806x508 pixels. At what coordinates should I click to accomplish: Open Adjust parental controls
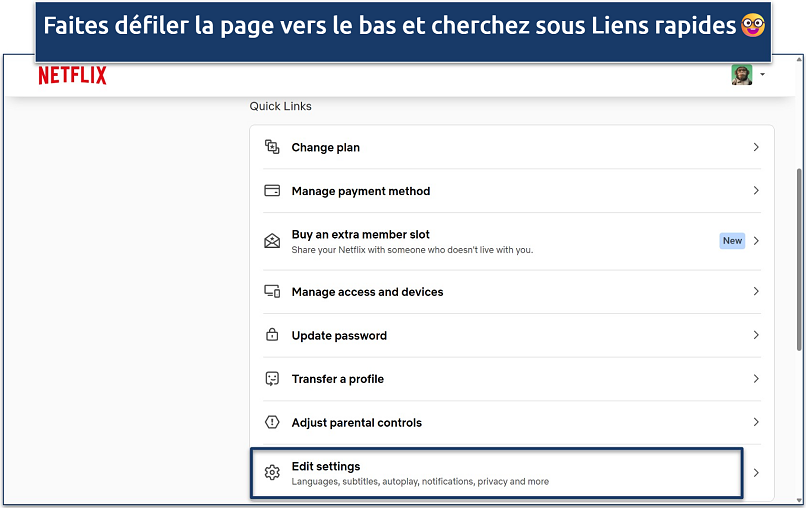tap(356, 423)
